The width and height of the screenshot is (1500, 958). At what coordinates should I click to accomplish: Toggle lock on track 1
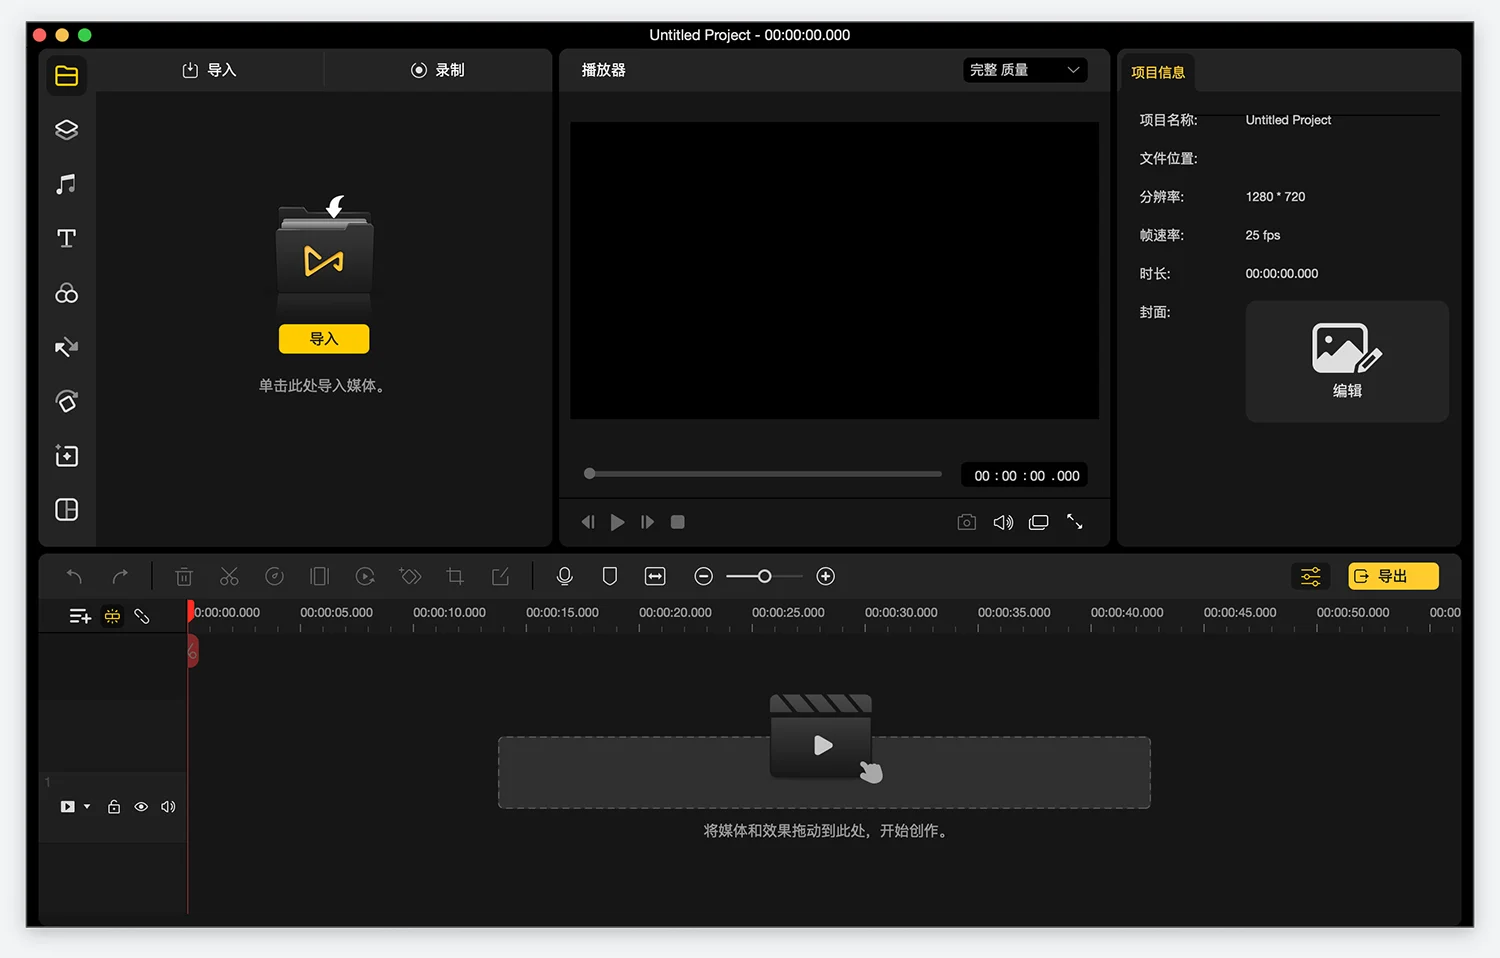click(114, 807)
